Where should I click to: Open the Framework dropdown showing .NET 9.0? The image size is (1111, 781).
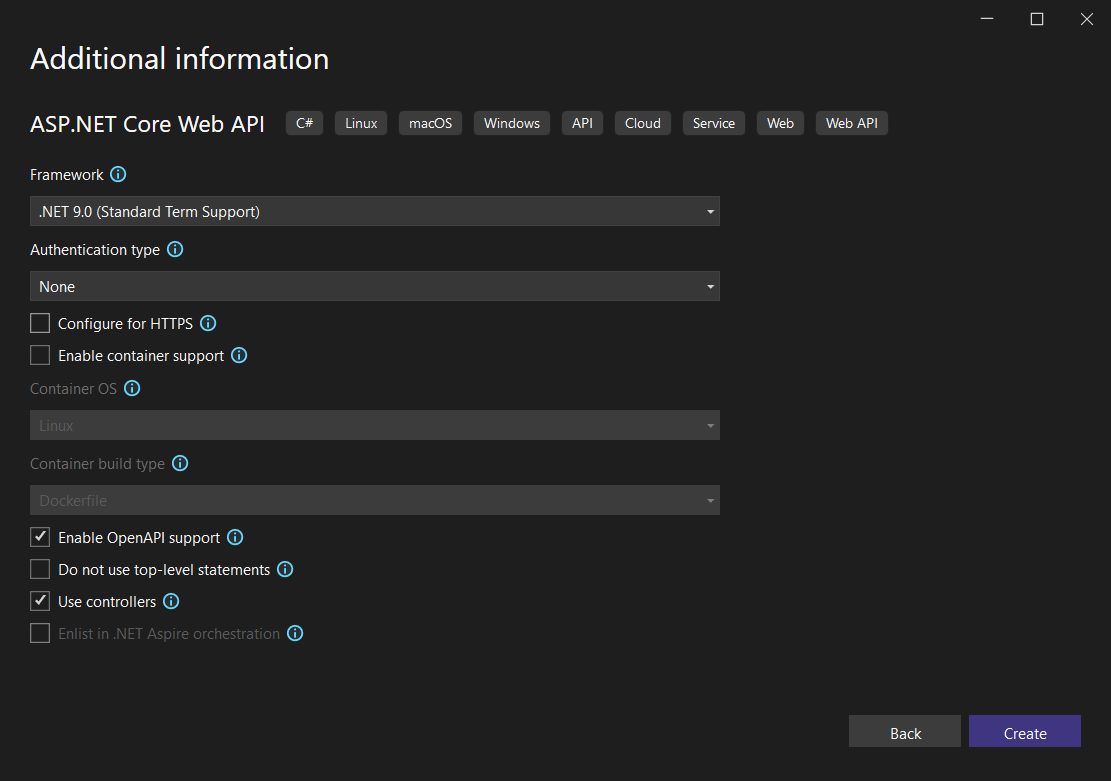pos(375,211)
